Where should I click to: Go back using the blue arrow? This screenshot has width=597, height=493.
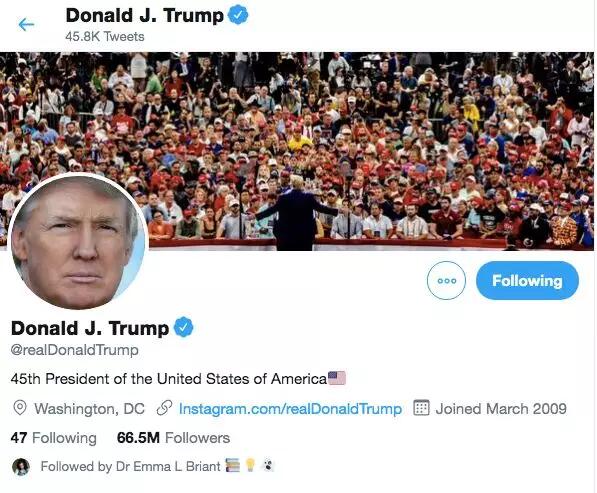(x=26, y=25)
